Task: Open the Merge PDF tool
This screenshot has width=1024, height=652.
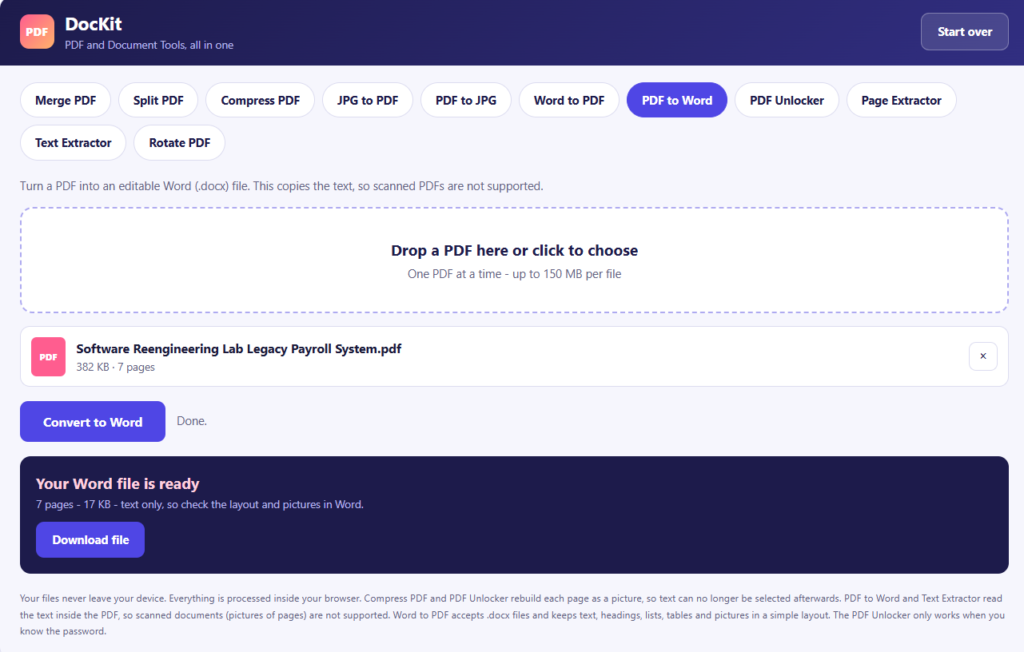Action: click(x=65, y=100)
